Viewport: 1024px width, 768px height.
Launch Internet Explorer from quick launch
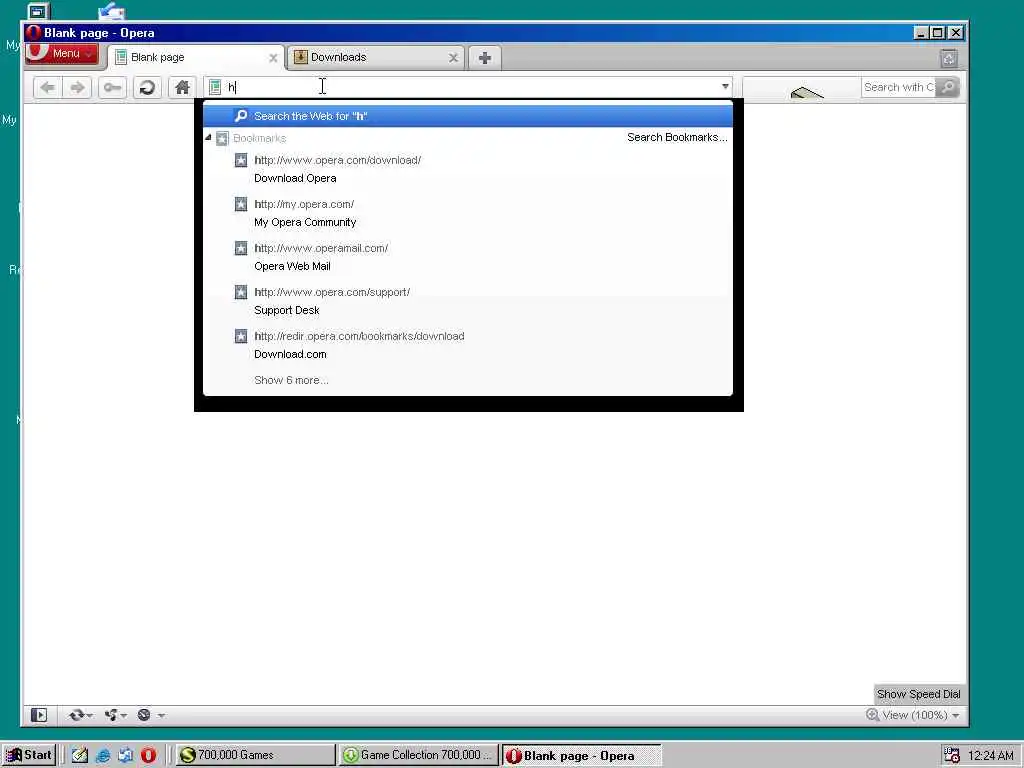click(103, 756)
